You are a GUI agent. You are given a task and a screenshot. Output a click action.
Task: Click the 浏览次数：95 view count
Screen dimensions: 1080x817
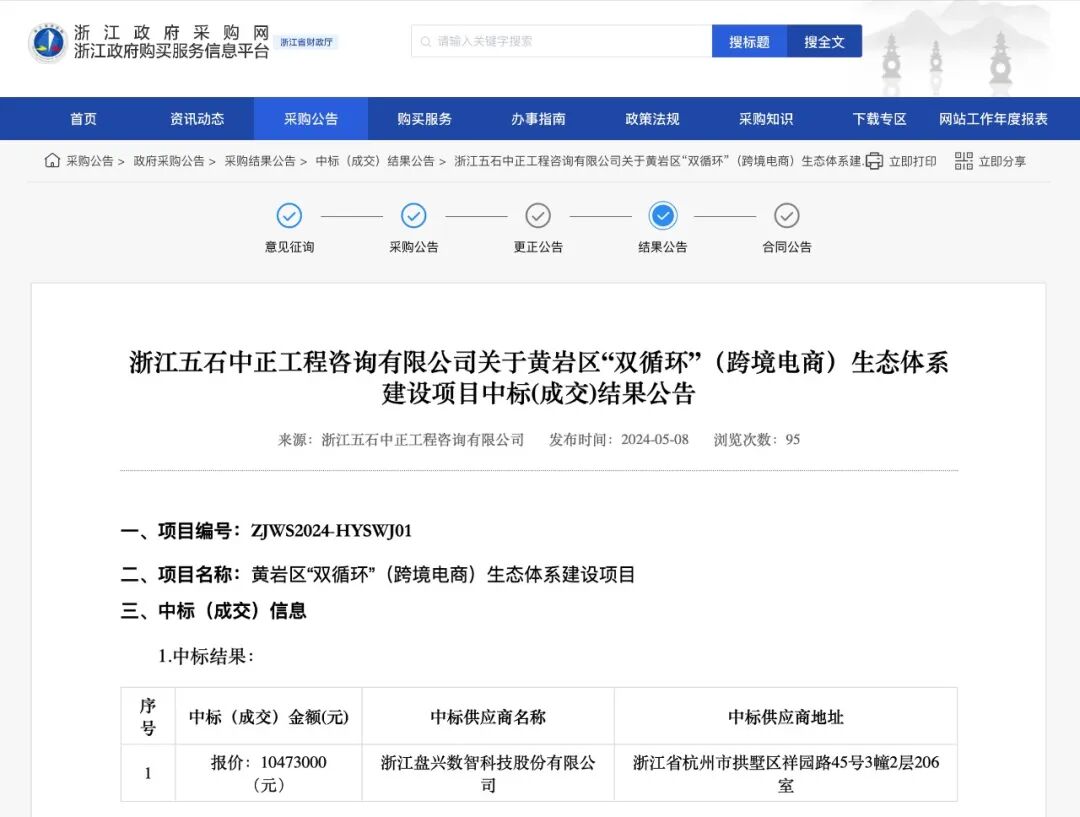756,439
